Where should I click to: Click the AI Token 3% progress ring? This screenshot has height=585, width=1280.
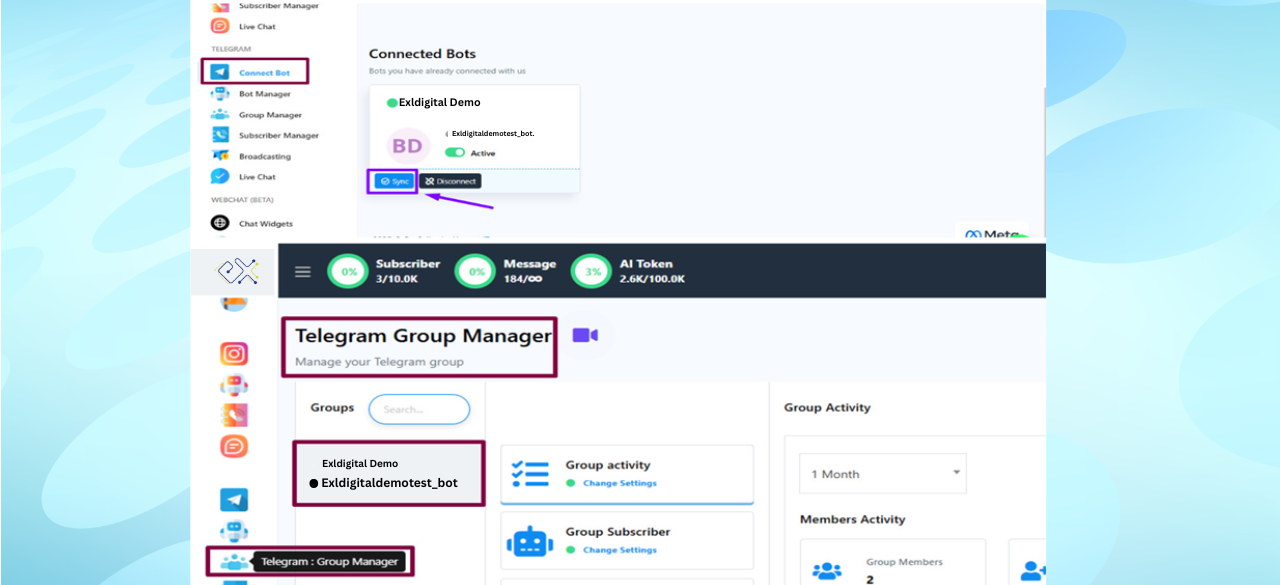click(592, 271)
